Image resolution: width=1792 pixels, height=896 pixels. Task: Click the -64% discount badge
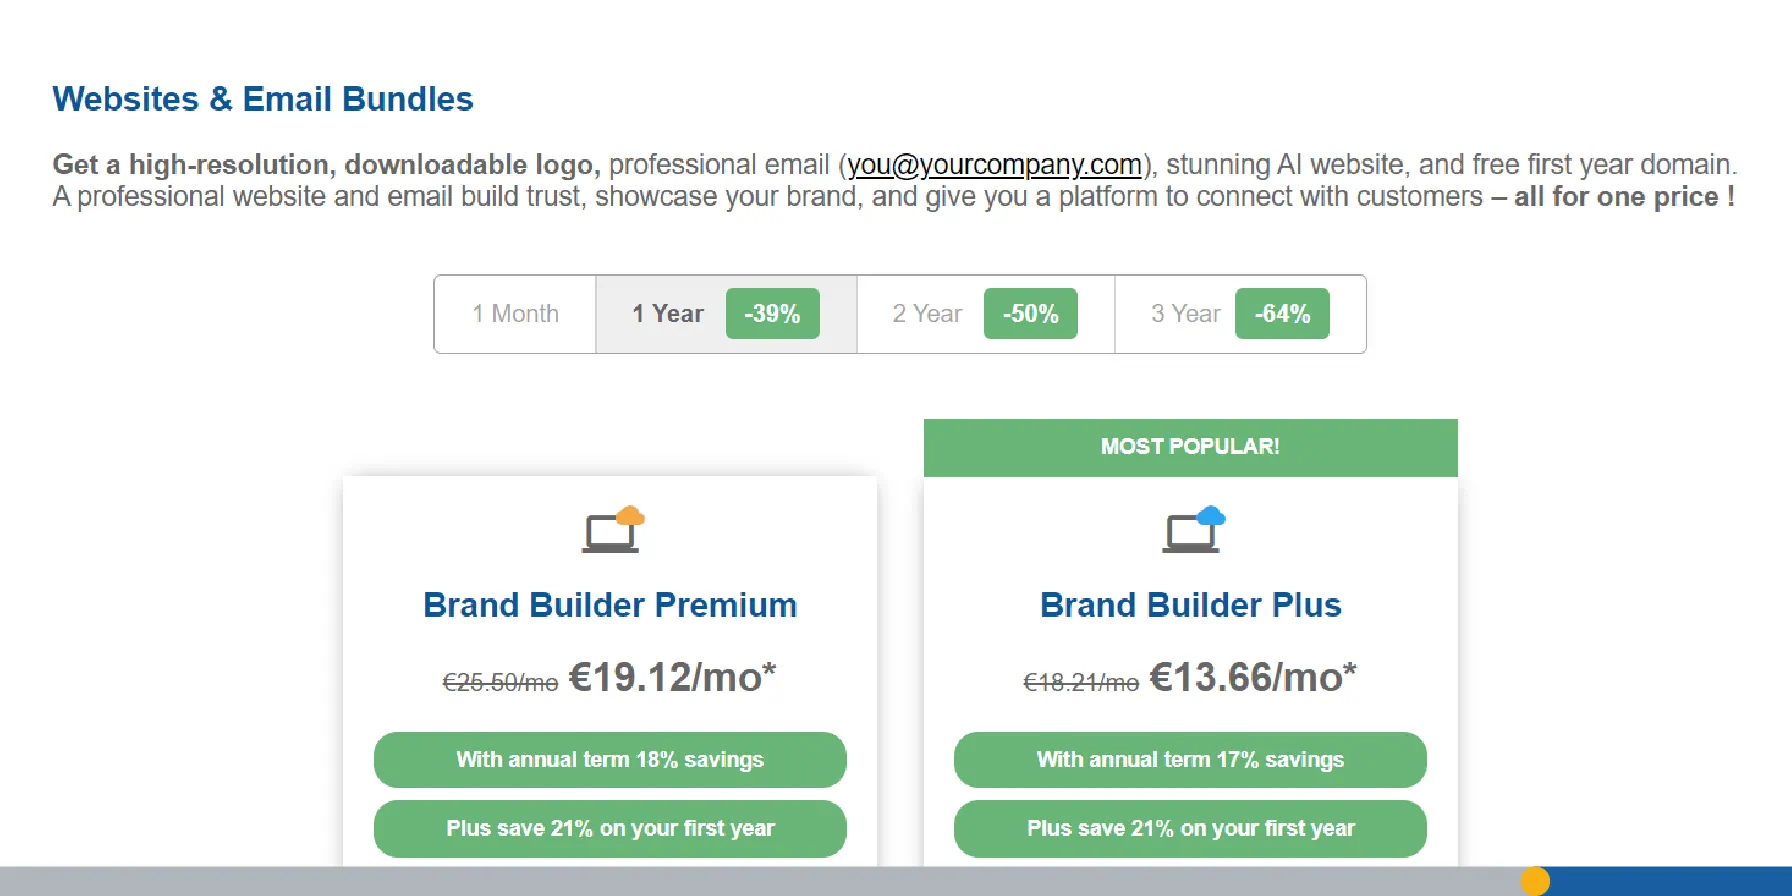click(x=1282, y=314)
